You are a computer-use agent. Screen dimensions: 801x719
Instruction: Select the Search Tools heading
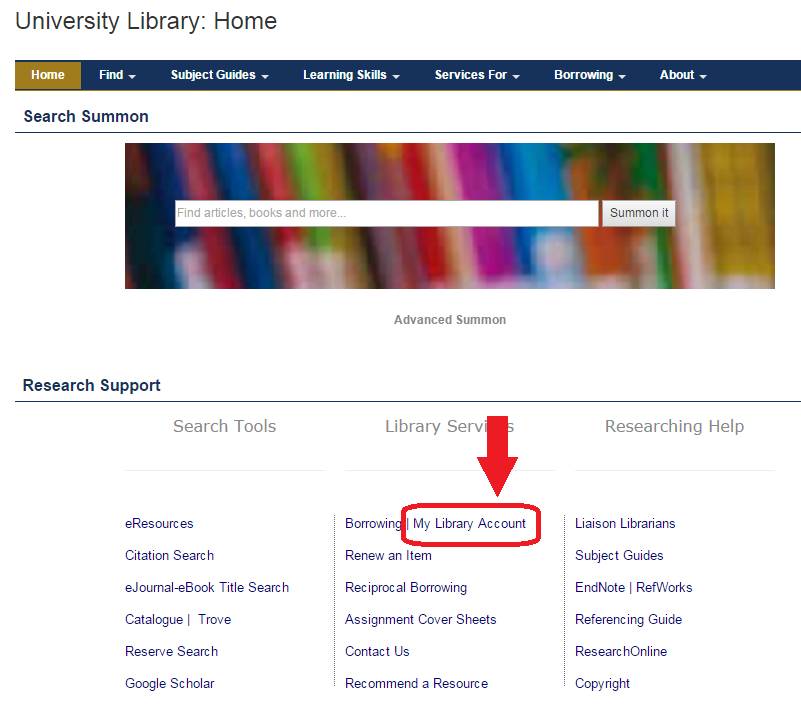pos(225,426)
